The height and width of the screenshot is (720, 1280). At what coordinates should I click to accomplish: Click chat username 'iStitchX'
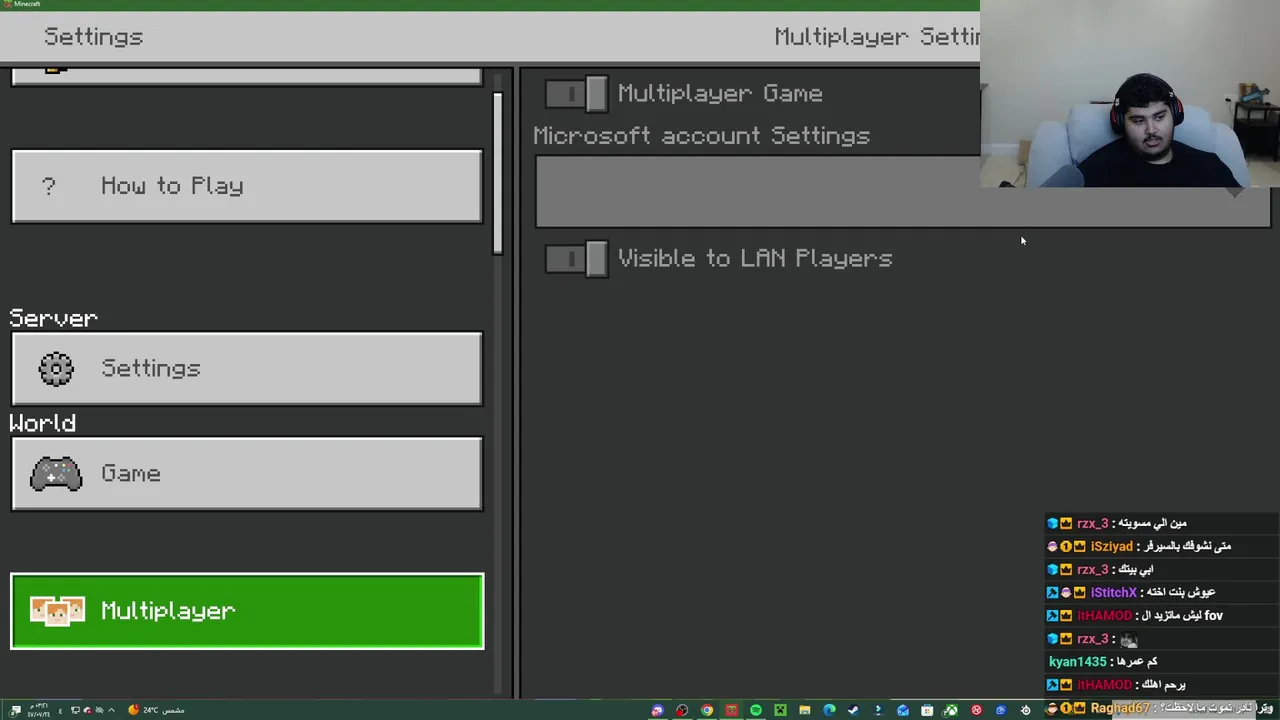point(1113,593)
